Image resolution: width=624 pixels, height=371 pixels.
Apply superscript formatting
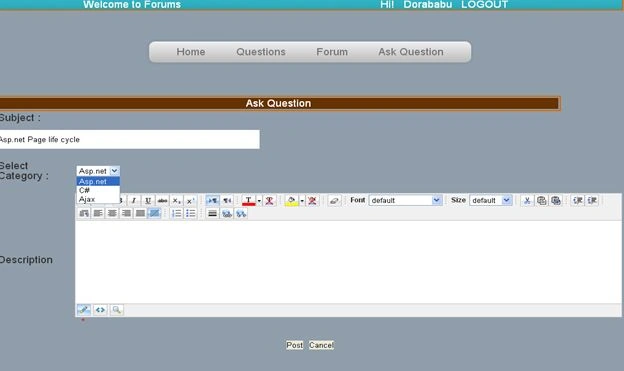[x=191, y=201]
